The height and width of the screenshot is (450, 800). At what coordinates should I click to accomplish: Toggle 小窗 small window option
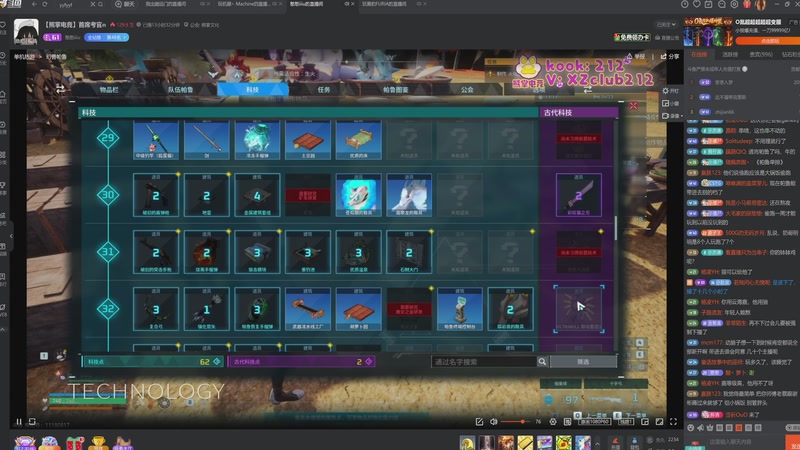pos(670,104)
